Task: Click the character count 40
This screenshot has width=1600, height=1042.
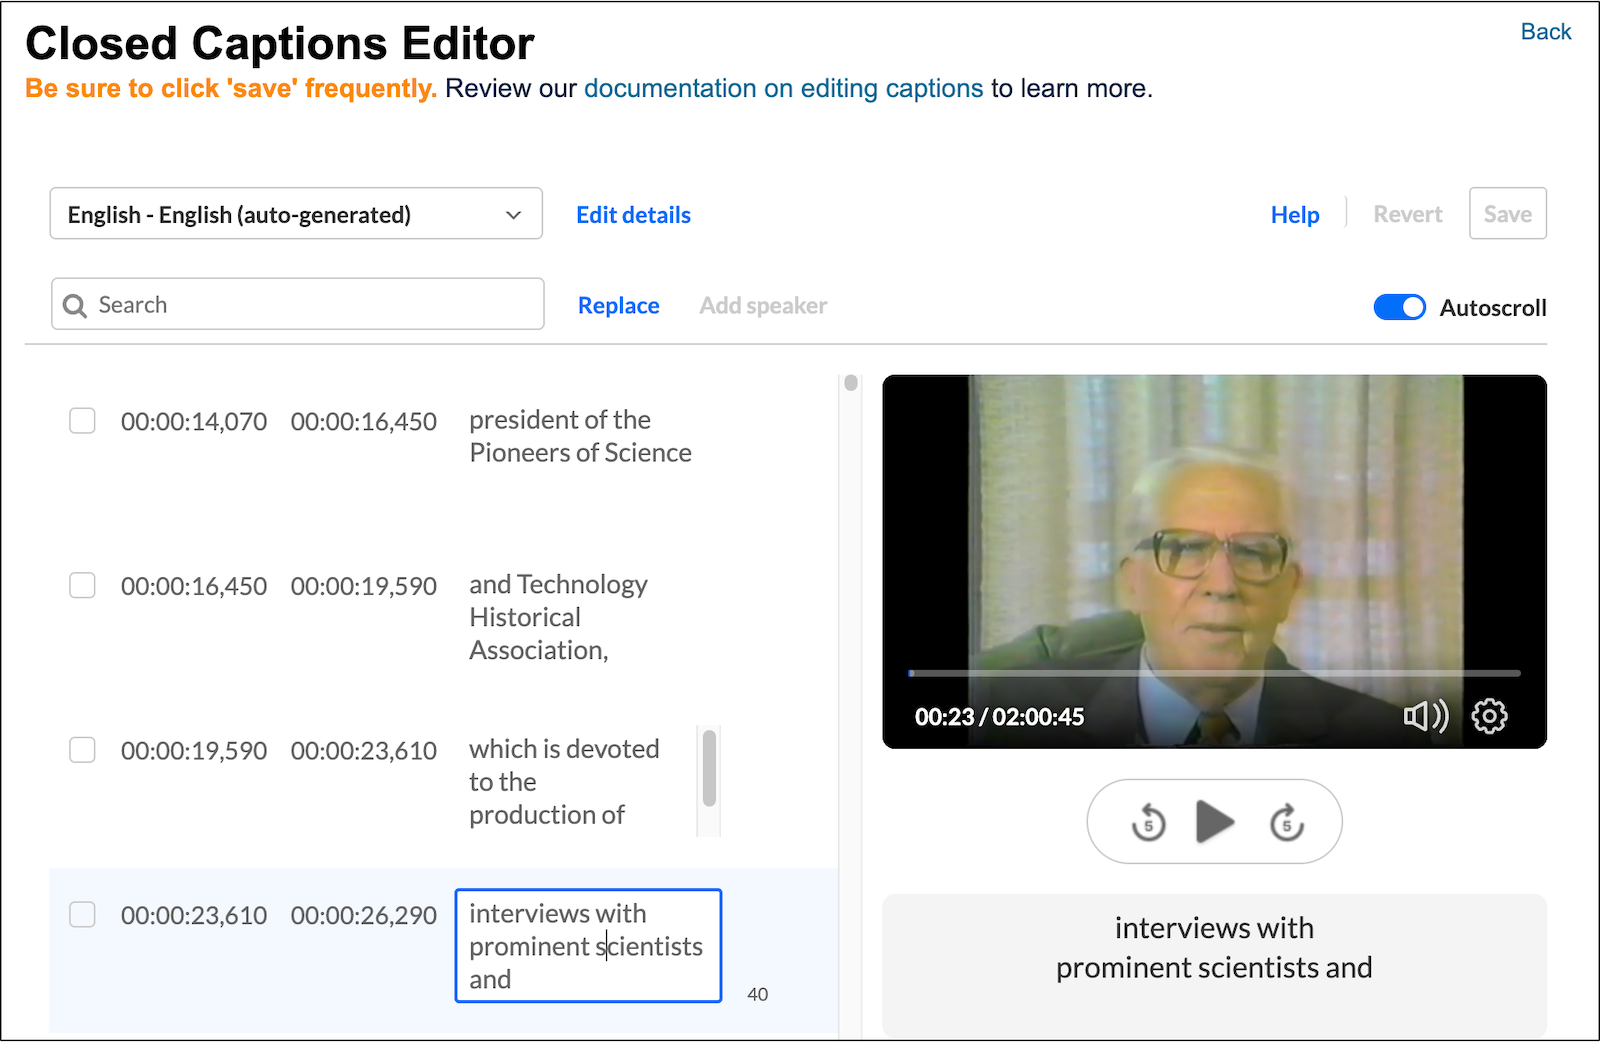Action: pyautogui.click(x=758, y=994)
